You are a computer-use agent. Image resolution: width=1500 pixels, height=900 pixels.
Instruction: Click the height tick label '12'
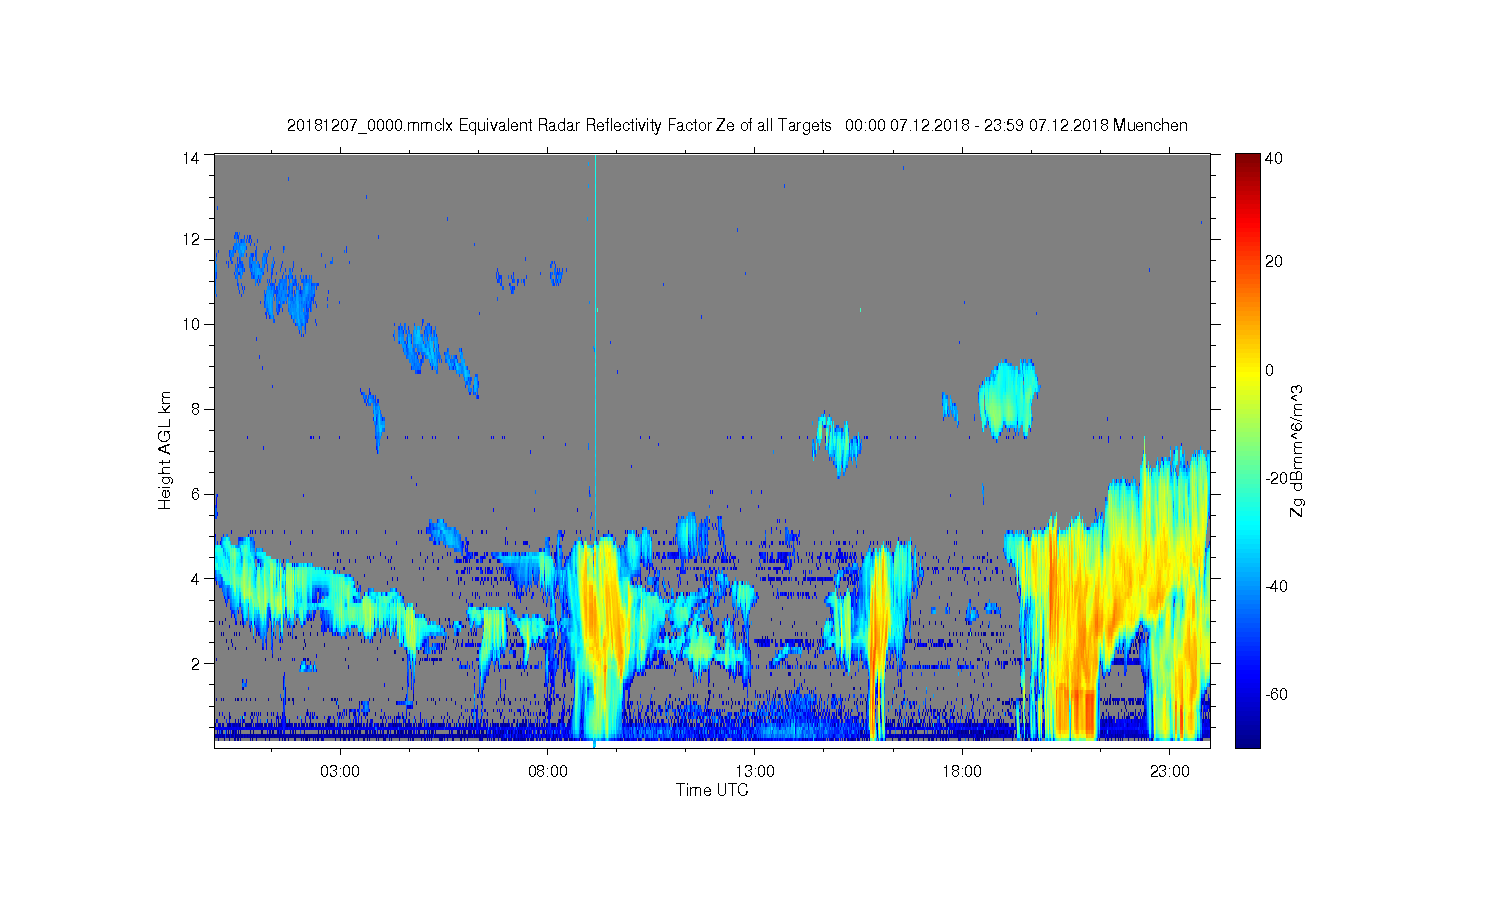(x=192, y=239)
